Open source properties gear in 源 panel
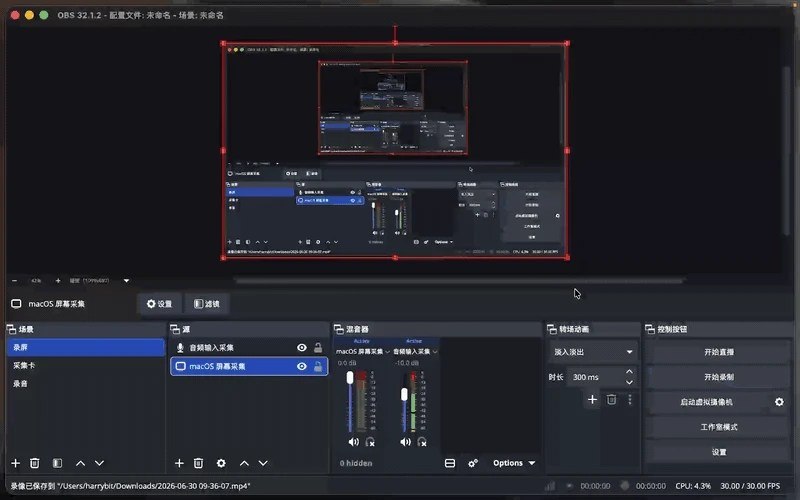 [x=221, y=463]
